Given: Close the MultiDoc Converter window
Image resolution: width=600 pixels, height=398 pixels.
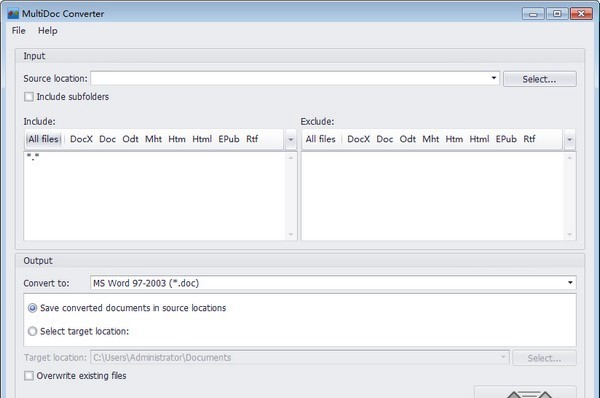Looking at the screenshot, I should pyautogui.click(x=581, y=14).
